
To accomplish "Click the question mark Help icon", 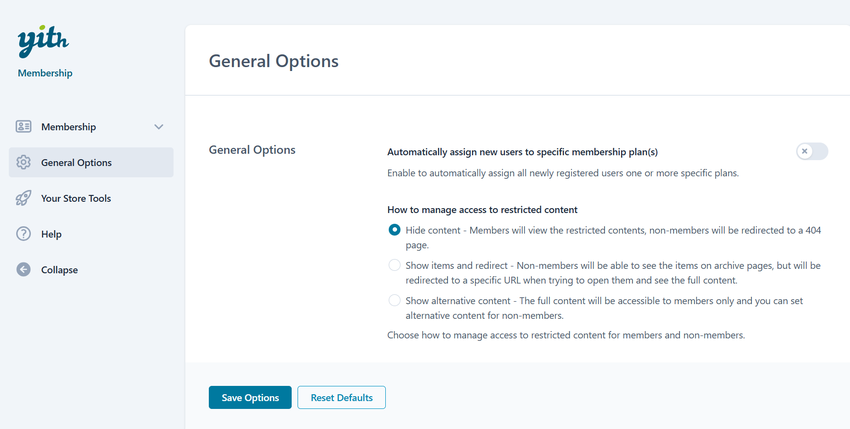I will [x=24, y=234].
